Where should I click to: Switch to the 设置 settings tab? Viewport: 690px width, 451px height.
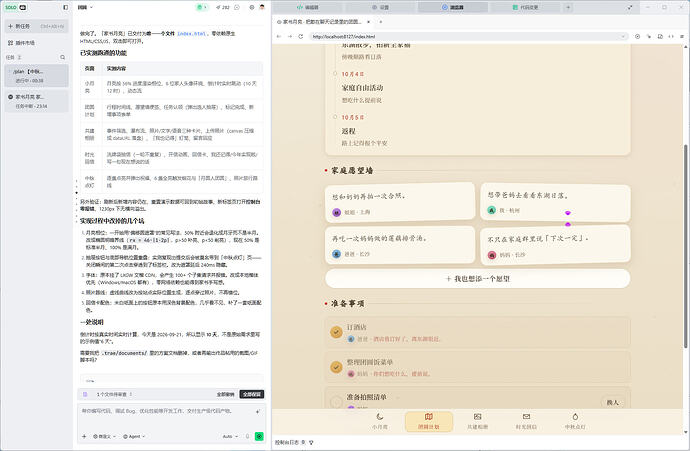(381, 7)
